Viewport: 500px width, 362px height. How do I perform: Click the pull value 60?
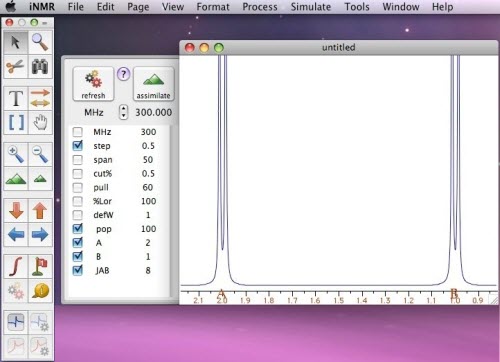tap(148, 187)
